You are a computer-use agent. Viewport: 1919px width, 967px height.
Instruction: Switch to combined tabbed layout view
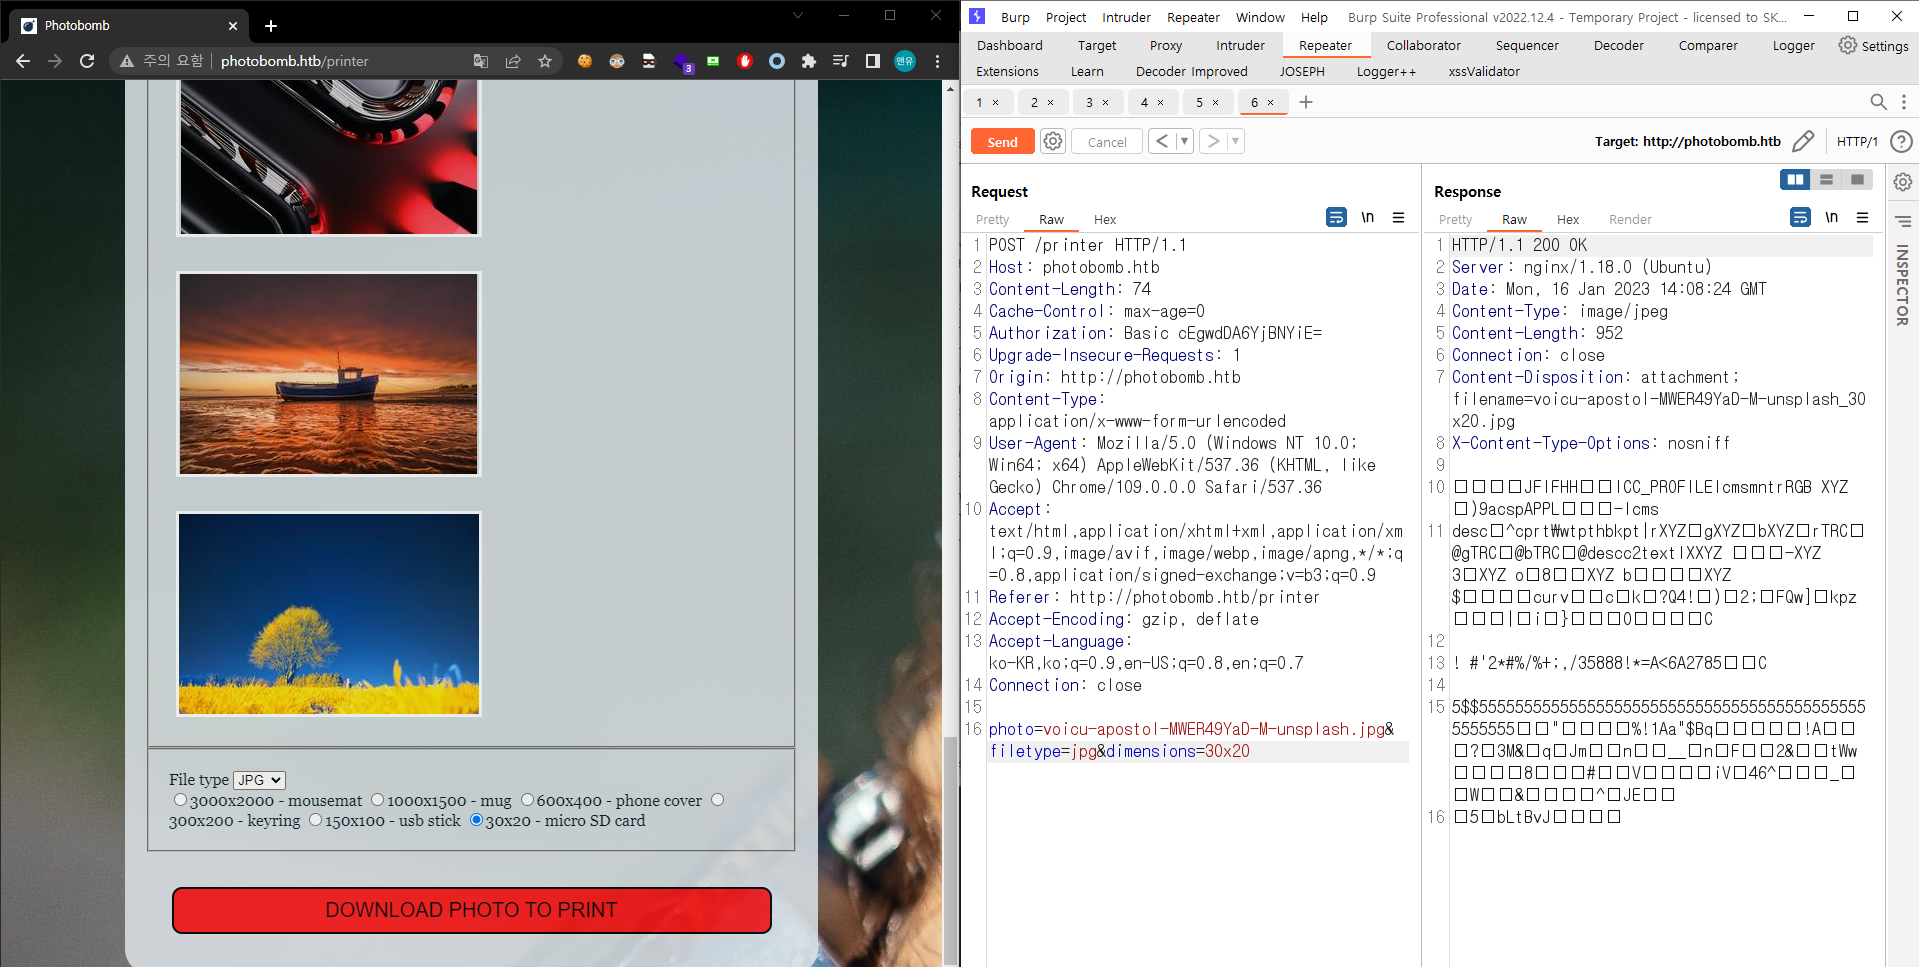point(1857,179)
